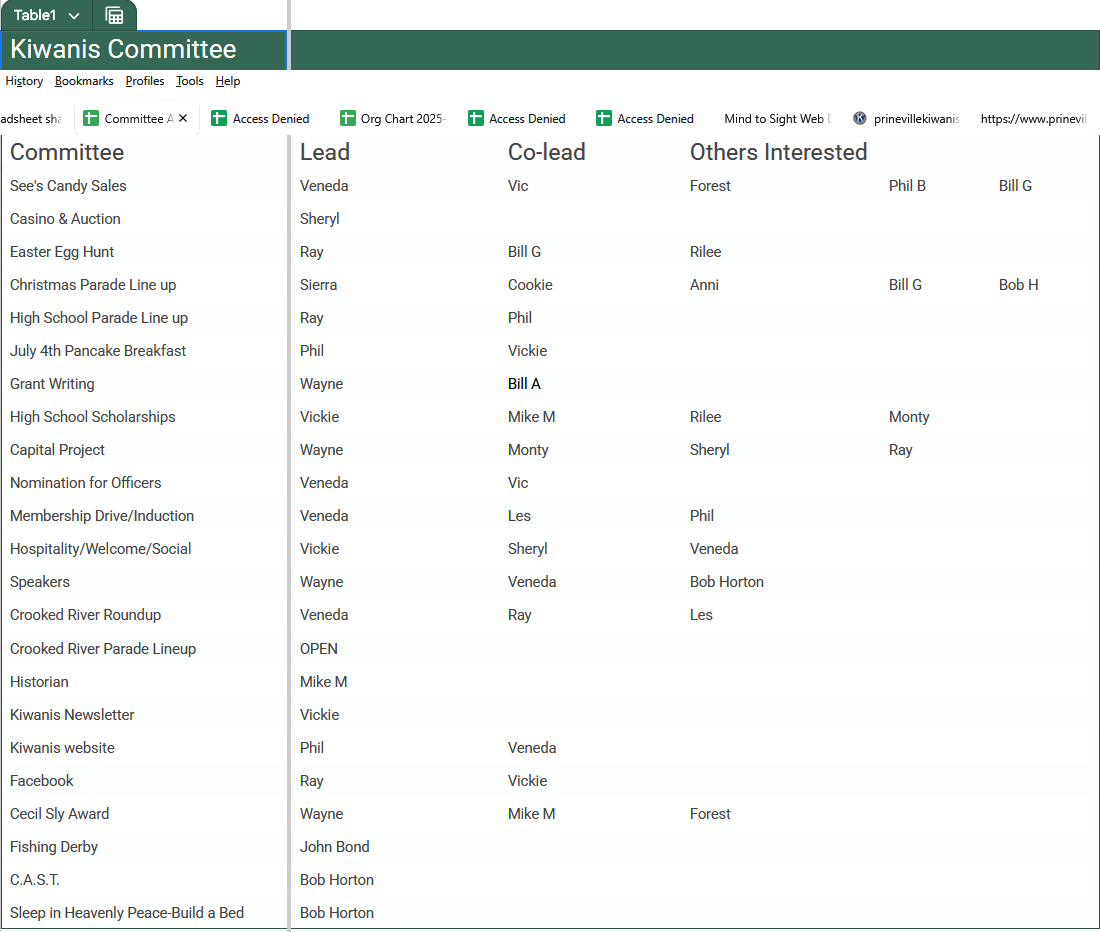
Task: Open the Profiles menu
Action: click(x=145, y=81)
